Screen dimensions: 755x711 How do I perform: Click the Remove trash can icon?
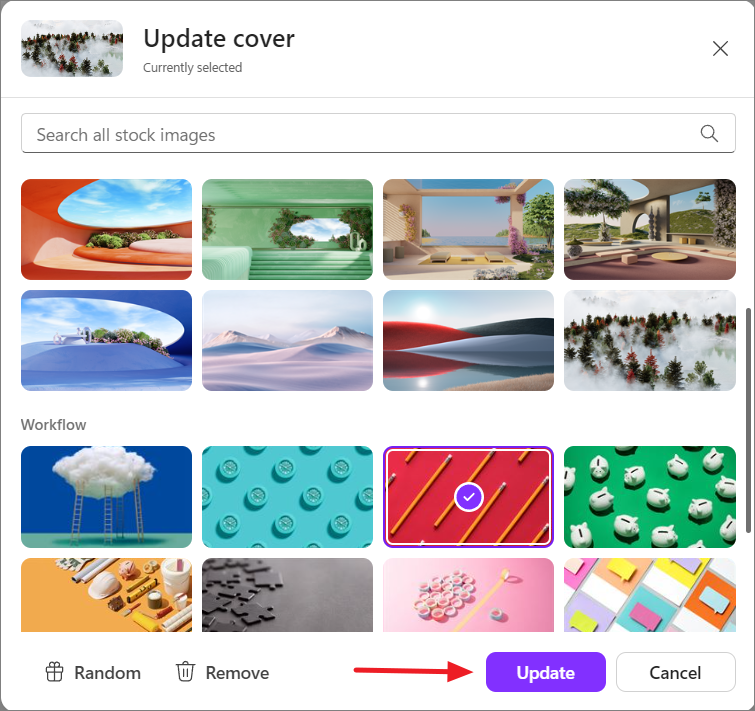click(x=185, y=672)
